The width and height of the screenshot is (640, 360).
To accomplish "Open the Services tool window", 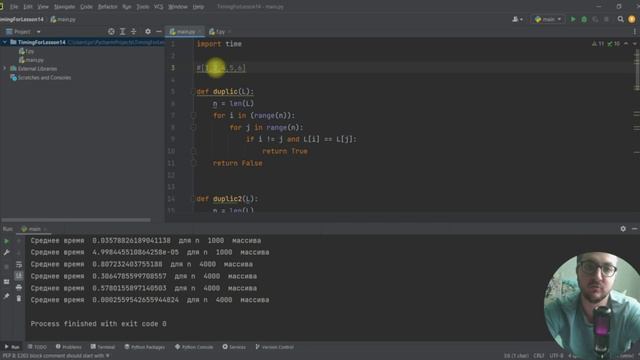I will [x=234, y=347].
